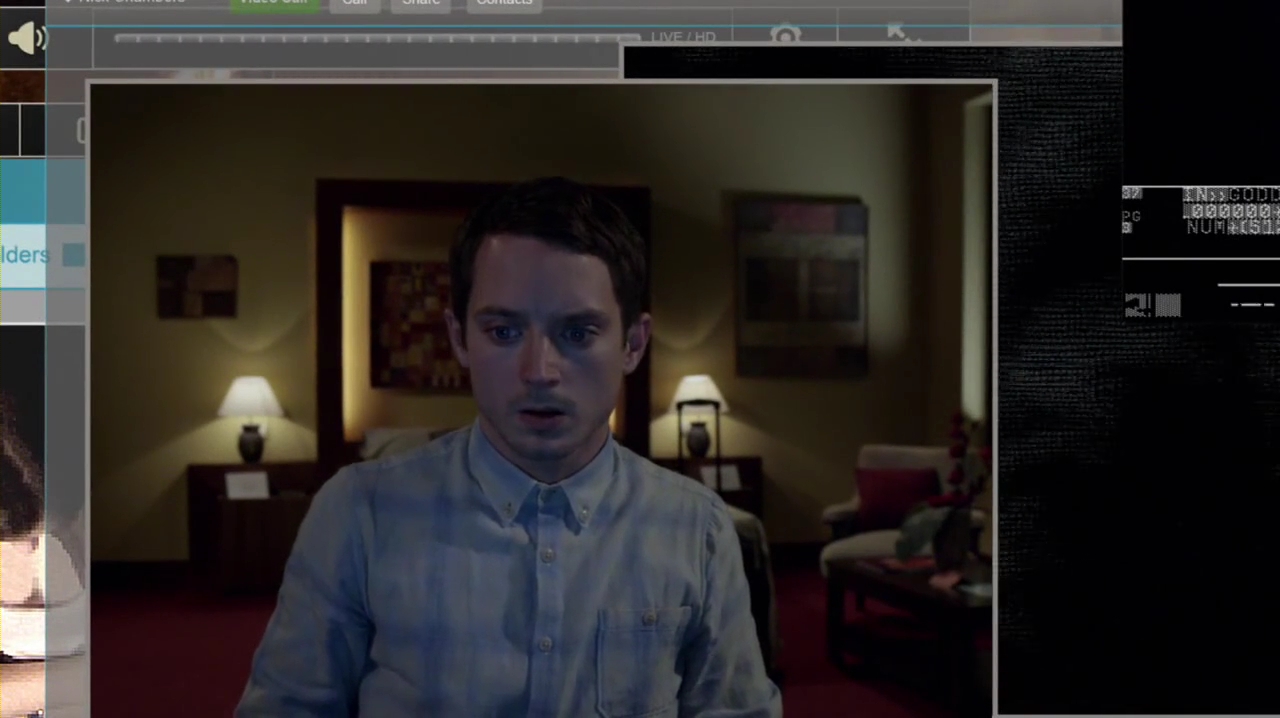Image resolution: width=1280 pixels, height=718 pixels.
Task: Click the LIVE / HD label
Action: point(683,38)
